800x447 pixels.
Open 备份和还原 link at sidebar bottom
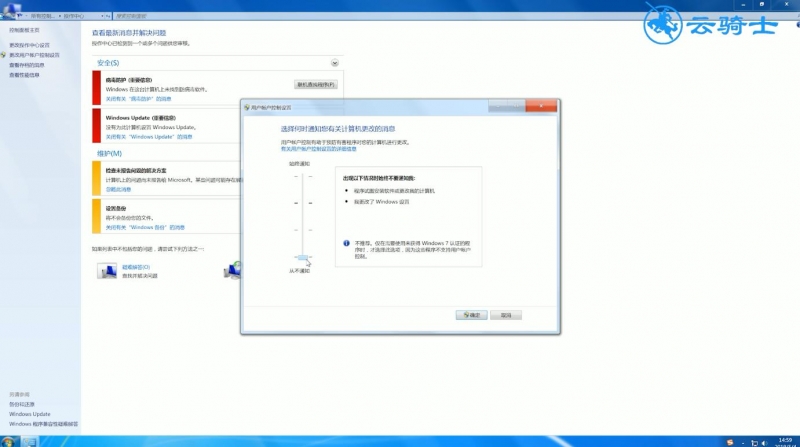21,404
